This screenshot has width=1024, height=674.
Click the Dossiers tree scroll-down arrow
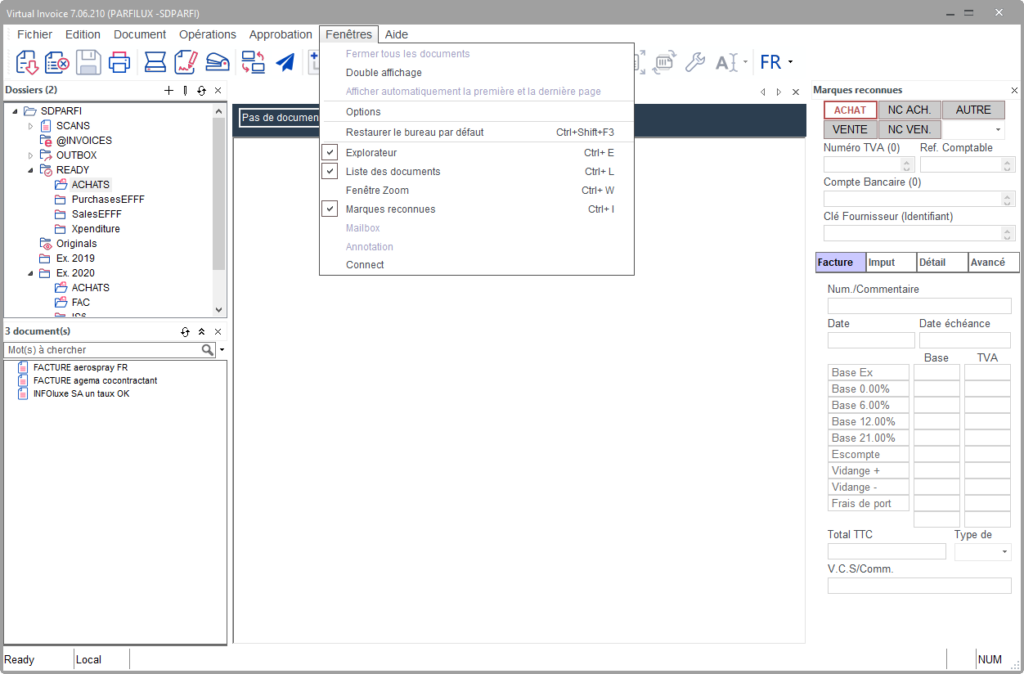(219, 310)
